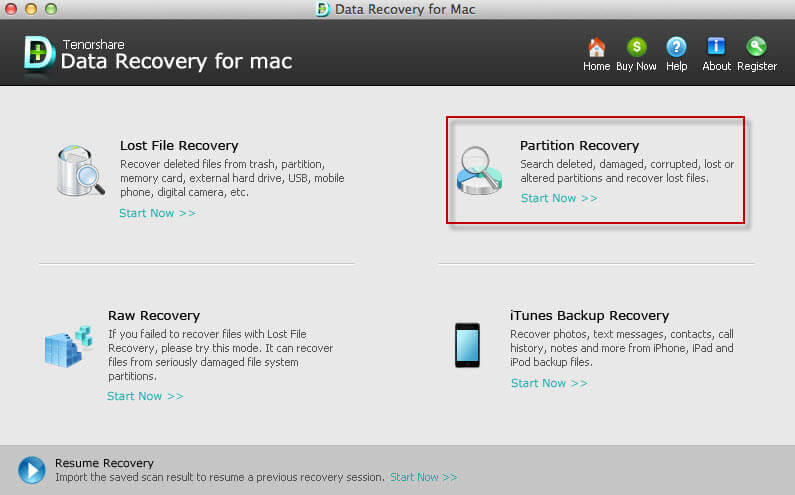Click the Raw Recovery description paragraph
795x495 pixels.
tap(221, 355)
